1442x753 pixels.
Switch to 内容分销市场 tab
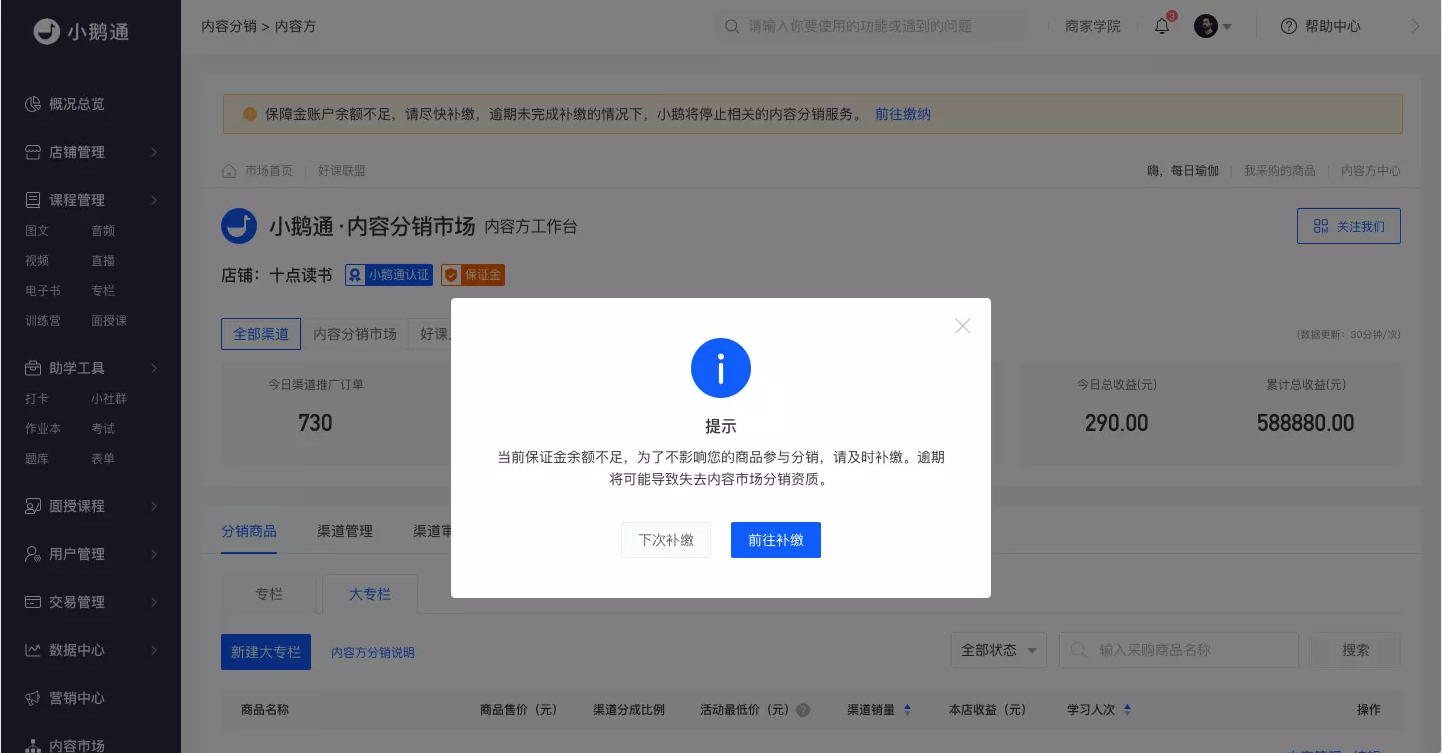pos(355,334)
